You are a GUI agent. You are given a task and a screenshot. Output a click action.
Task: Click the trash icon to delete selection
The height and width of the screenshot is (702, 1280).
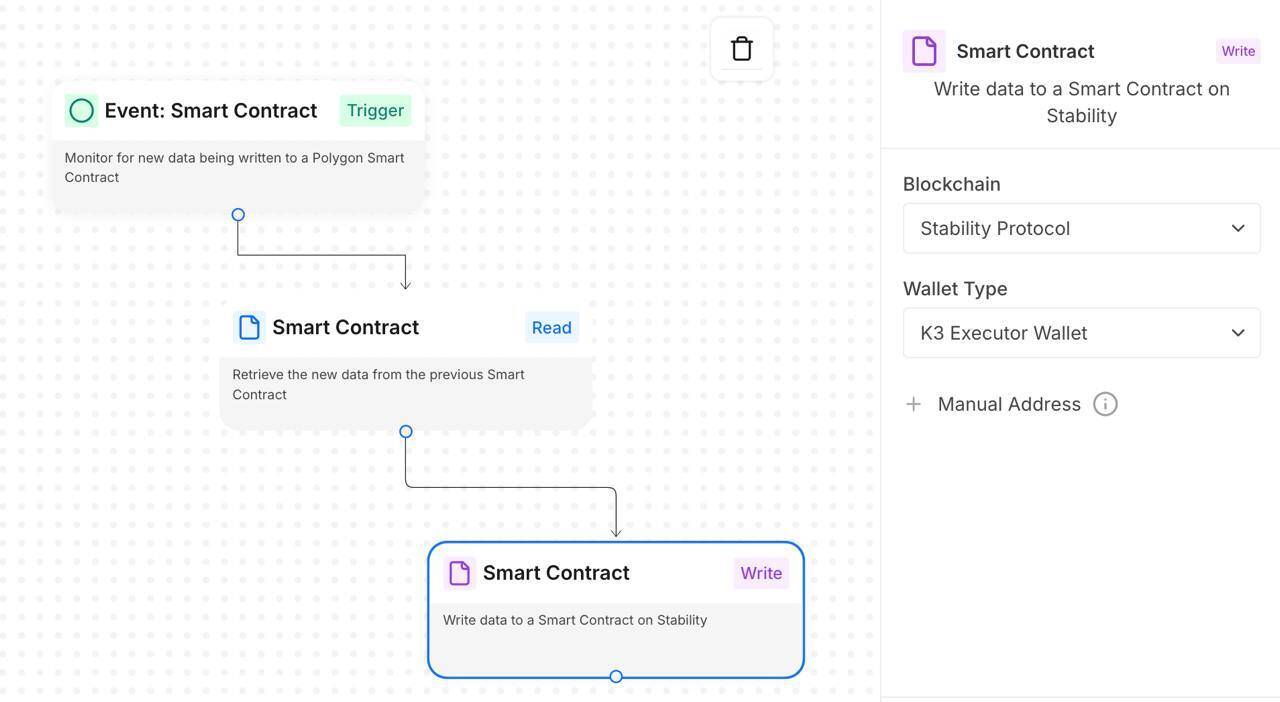tap(740, 46)
